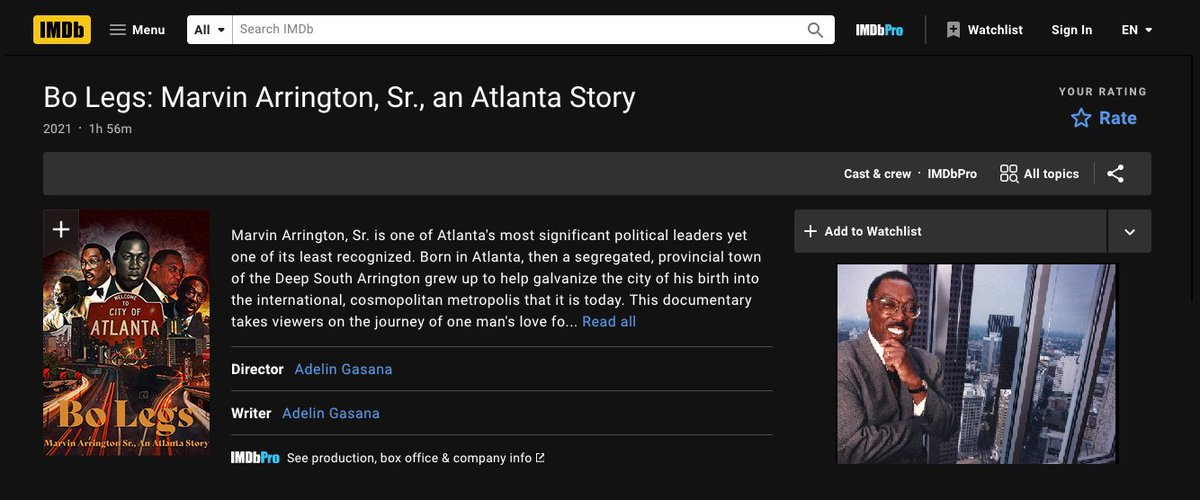Rate this title with the star

pos(1104,118)
